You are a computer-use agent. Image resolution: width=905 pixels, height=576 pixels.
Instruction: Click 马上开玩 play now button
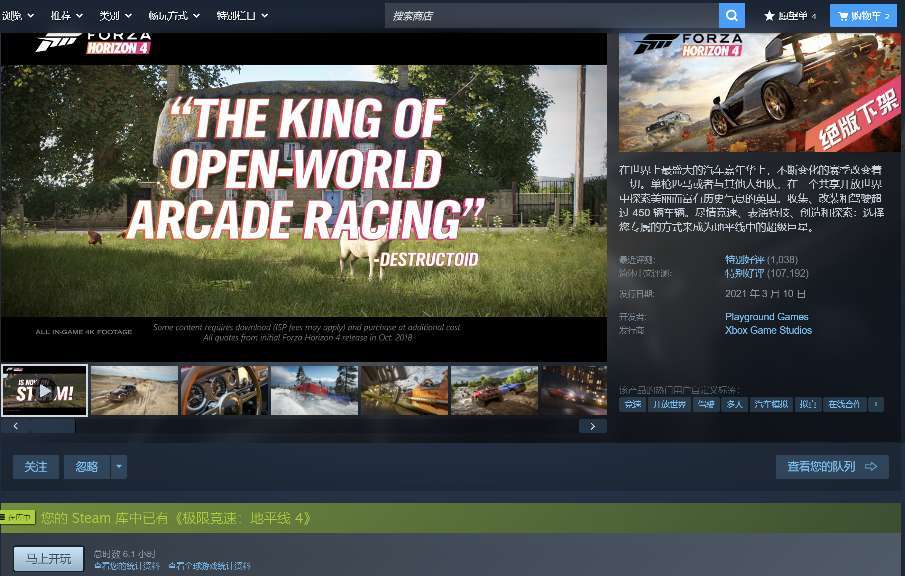pyautogui.click(x=48, y=558)
